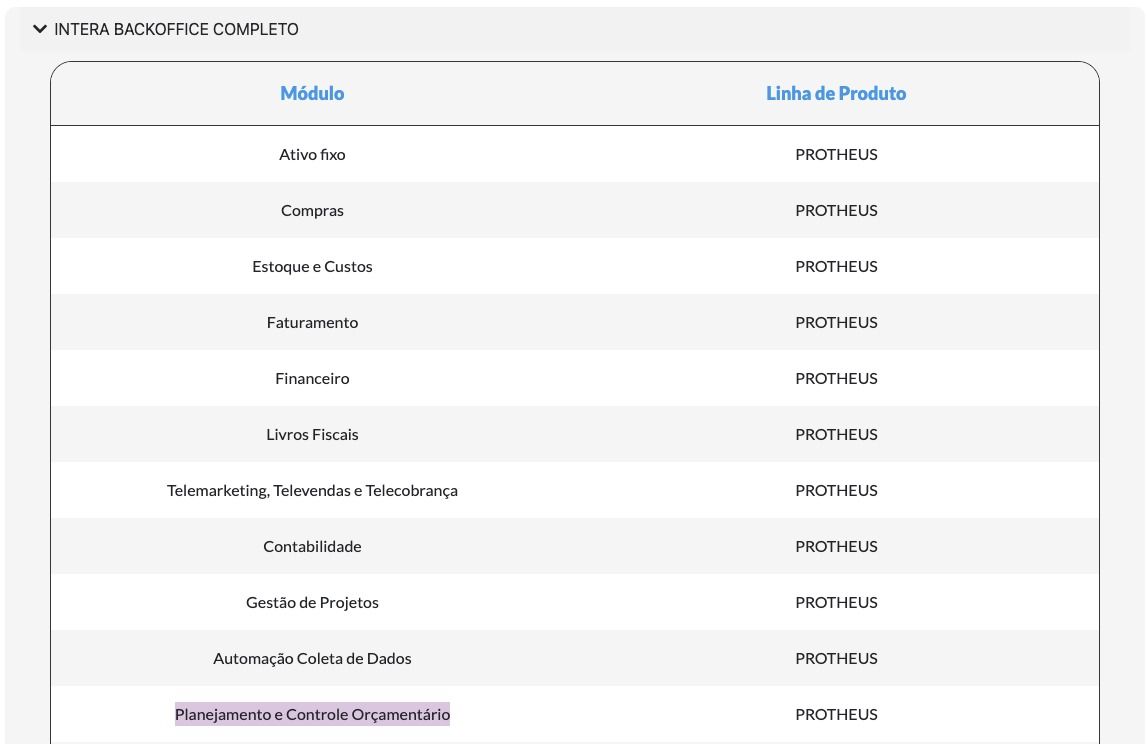The height and width of the screenshot is (744, 1148).
Task: Click the Livros Fiscais module text
Action: point(312,435)
